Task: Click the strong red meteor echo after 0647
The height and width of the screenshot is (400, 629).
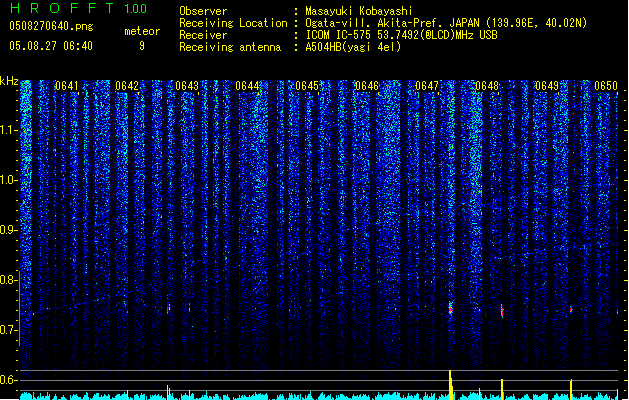Action: point(451,309)
